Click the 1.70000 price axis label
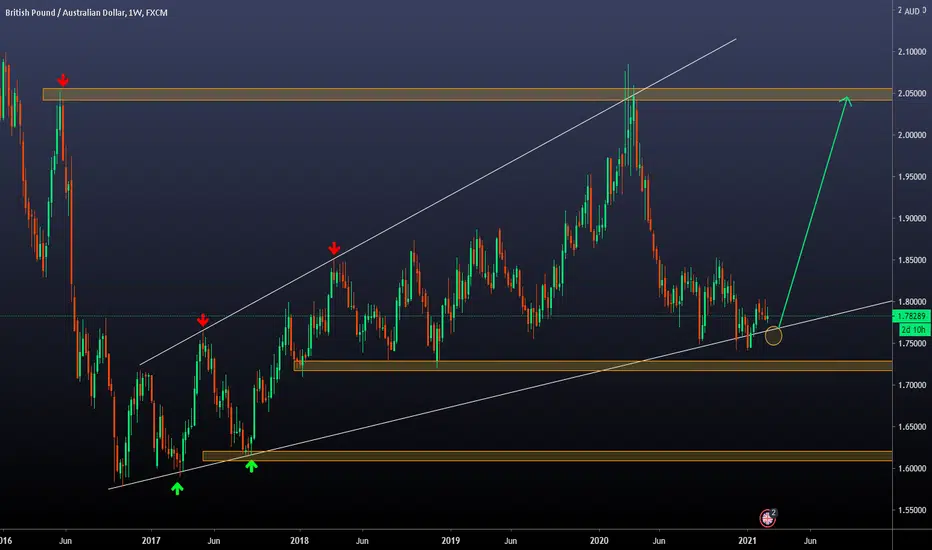Viewport: 932px width, 550px height. pyautogui.click(x=912, y=385)
